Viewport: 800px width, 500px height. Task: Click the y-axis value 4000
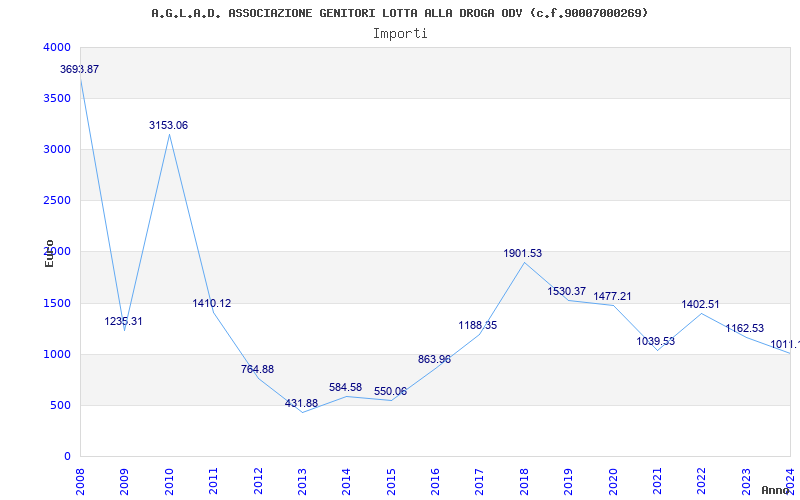57,47
